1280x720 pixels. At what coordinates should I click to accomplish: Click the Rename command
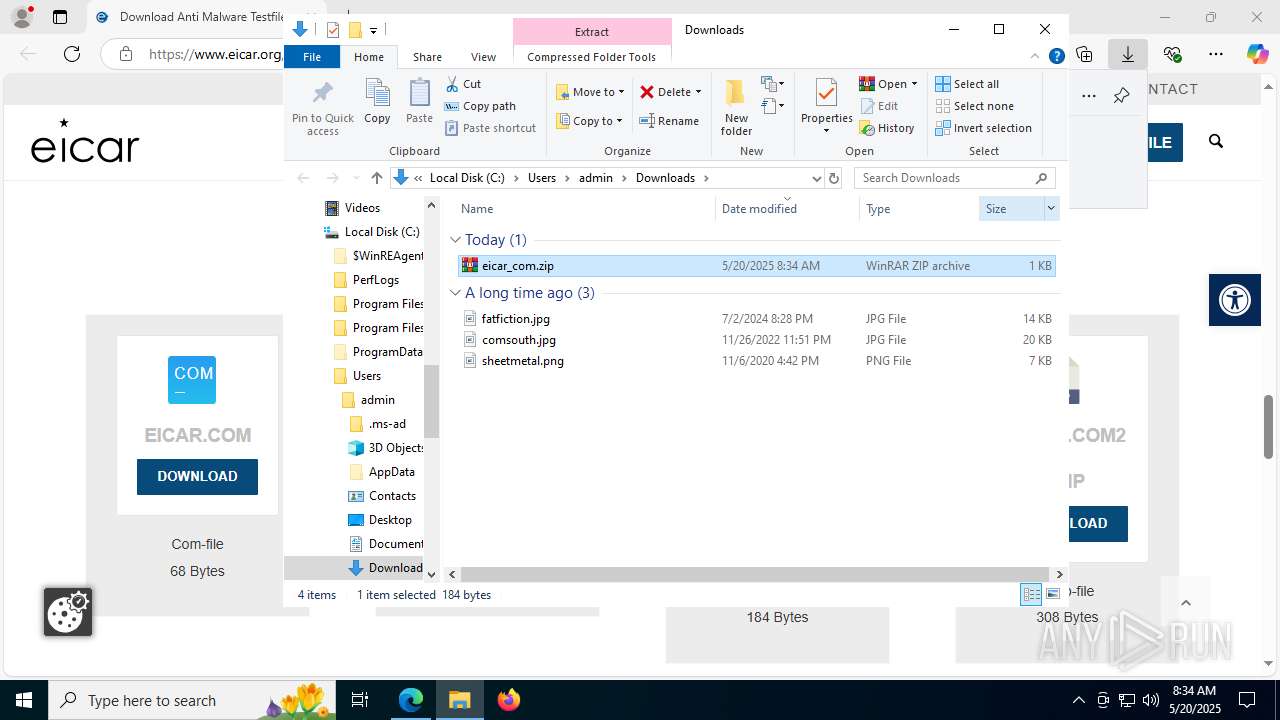(x=669, y=121)
